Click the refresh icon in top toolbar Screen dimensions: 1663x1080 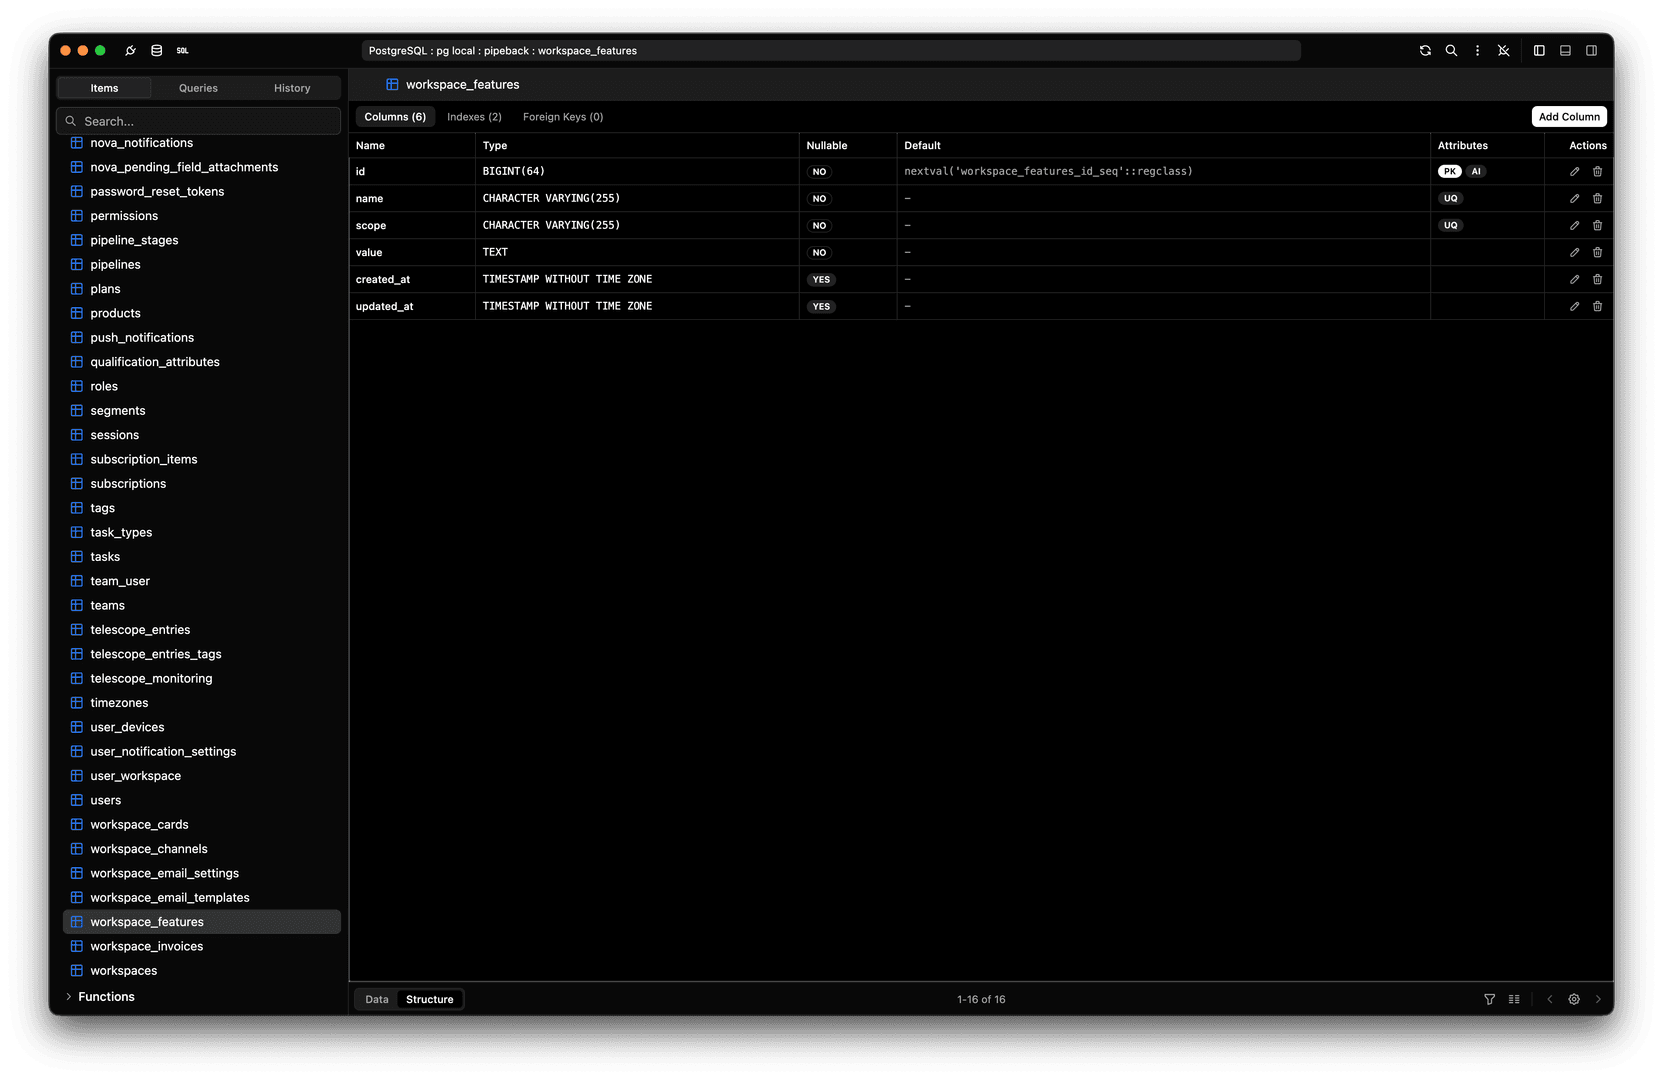pyautogui.click(x=1425, y=50)
